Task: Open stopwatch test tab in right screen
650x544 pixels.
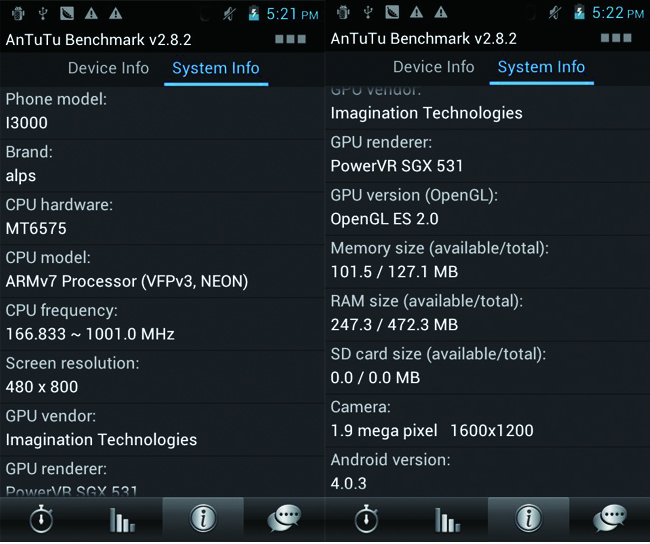Action: pyautogui.click(x=366, y=518)
